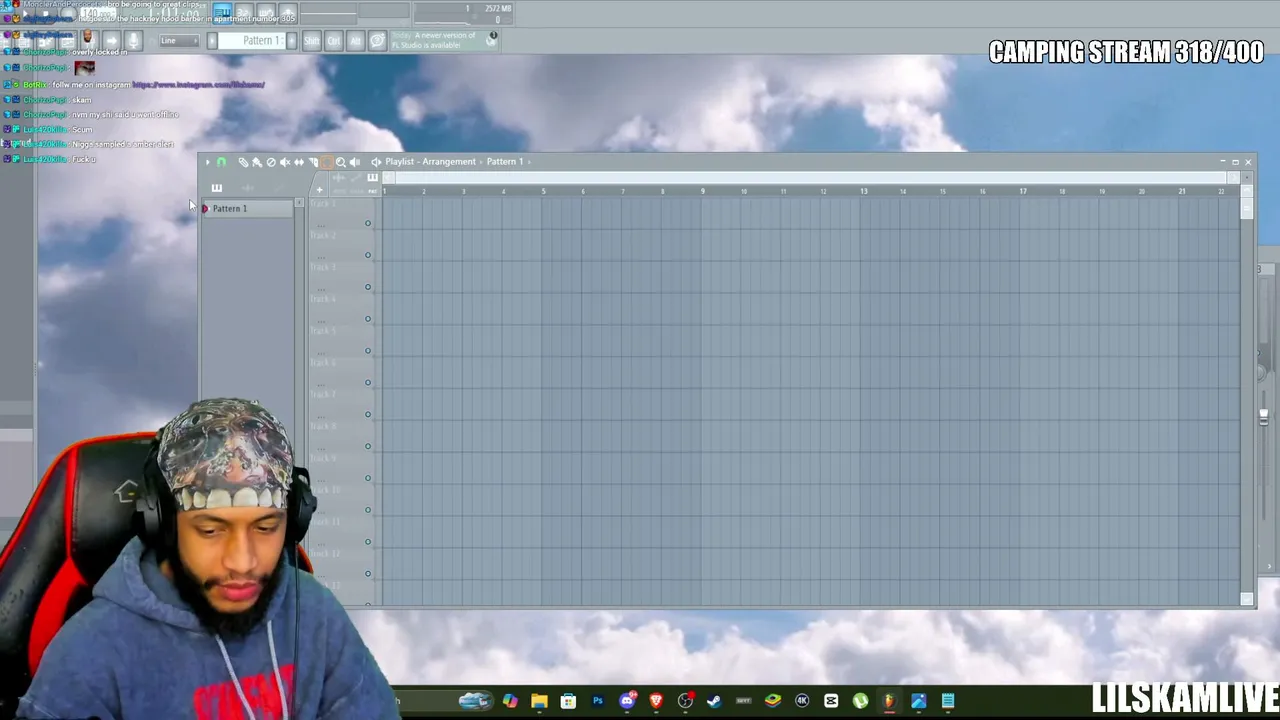Jump to bar 9 on the timeline
Image resolution: width=1280 pixels, height=720 pixels.
pos(703,191)
